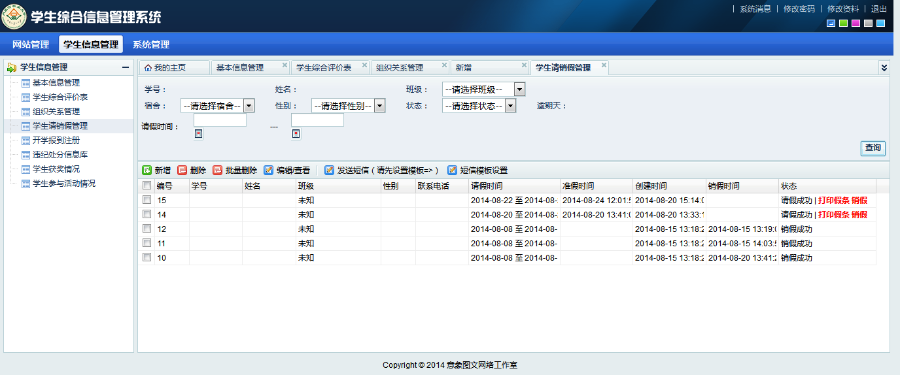Switch to the 我的主页 tab
900x375 pixels.
tap(174, 68)
